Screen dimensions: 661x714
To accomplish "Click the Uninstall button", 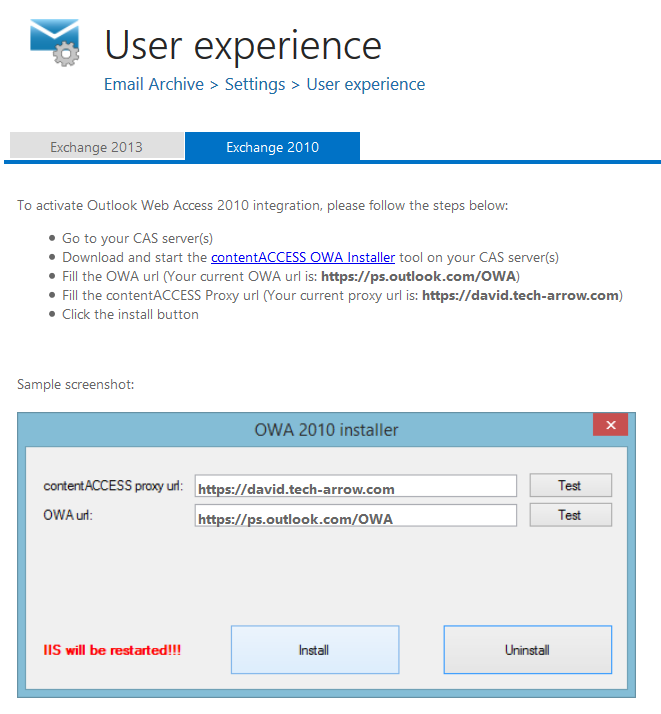I will [x=528, y=650].
